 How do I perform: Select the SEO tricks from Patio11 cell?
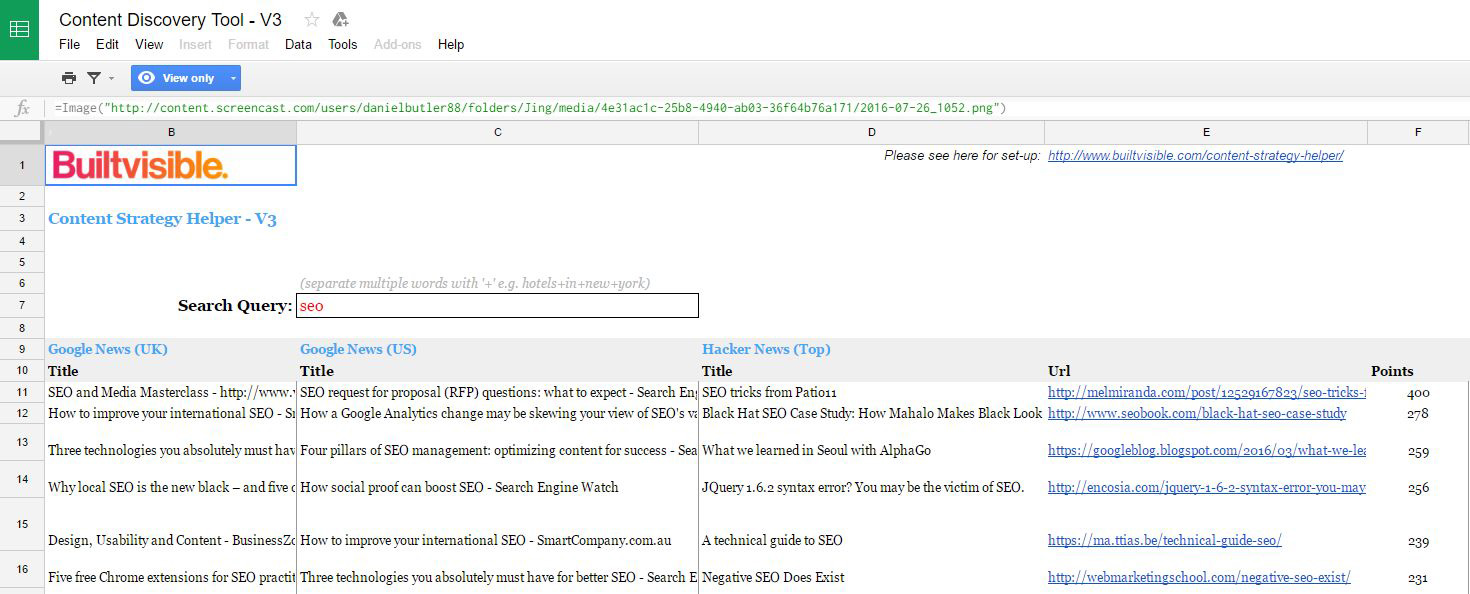pos(871,393)
